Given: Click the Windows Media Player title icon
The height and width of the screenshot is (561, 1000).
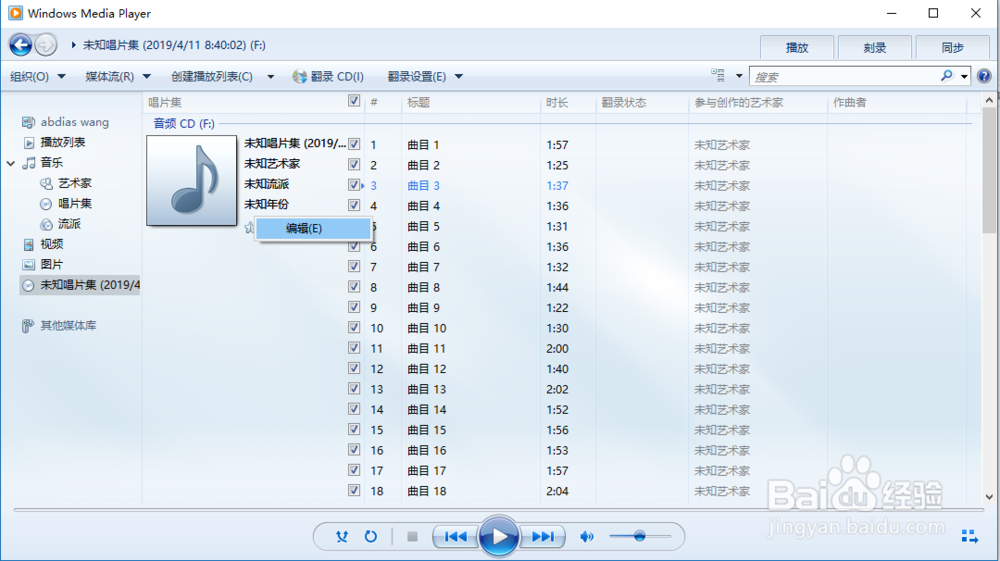Looking at the screenshot, I should (15, 13).
